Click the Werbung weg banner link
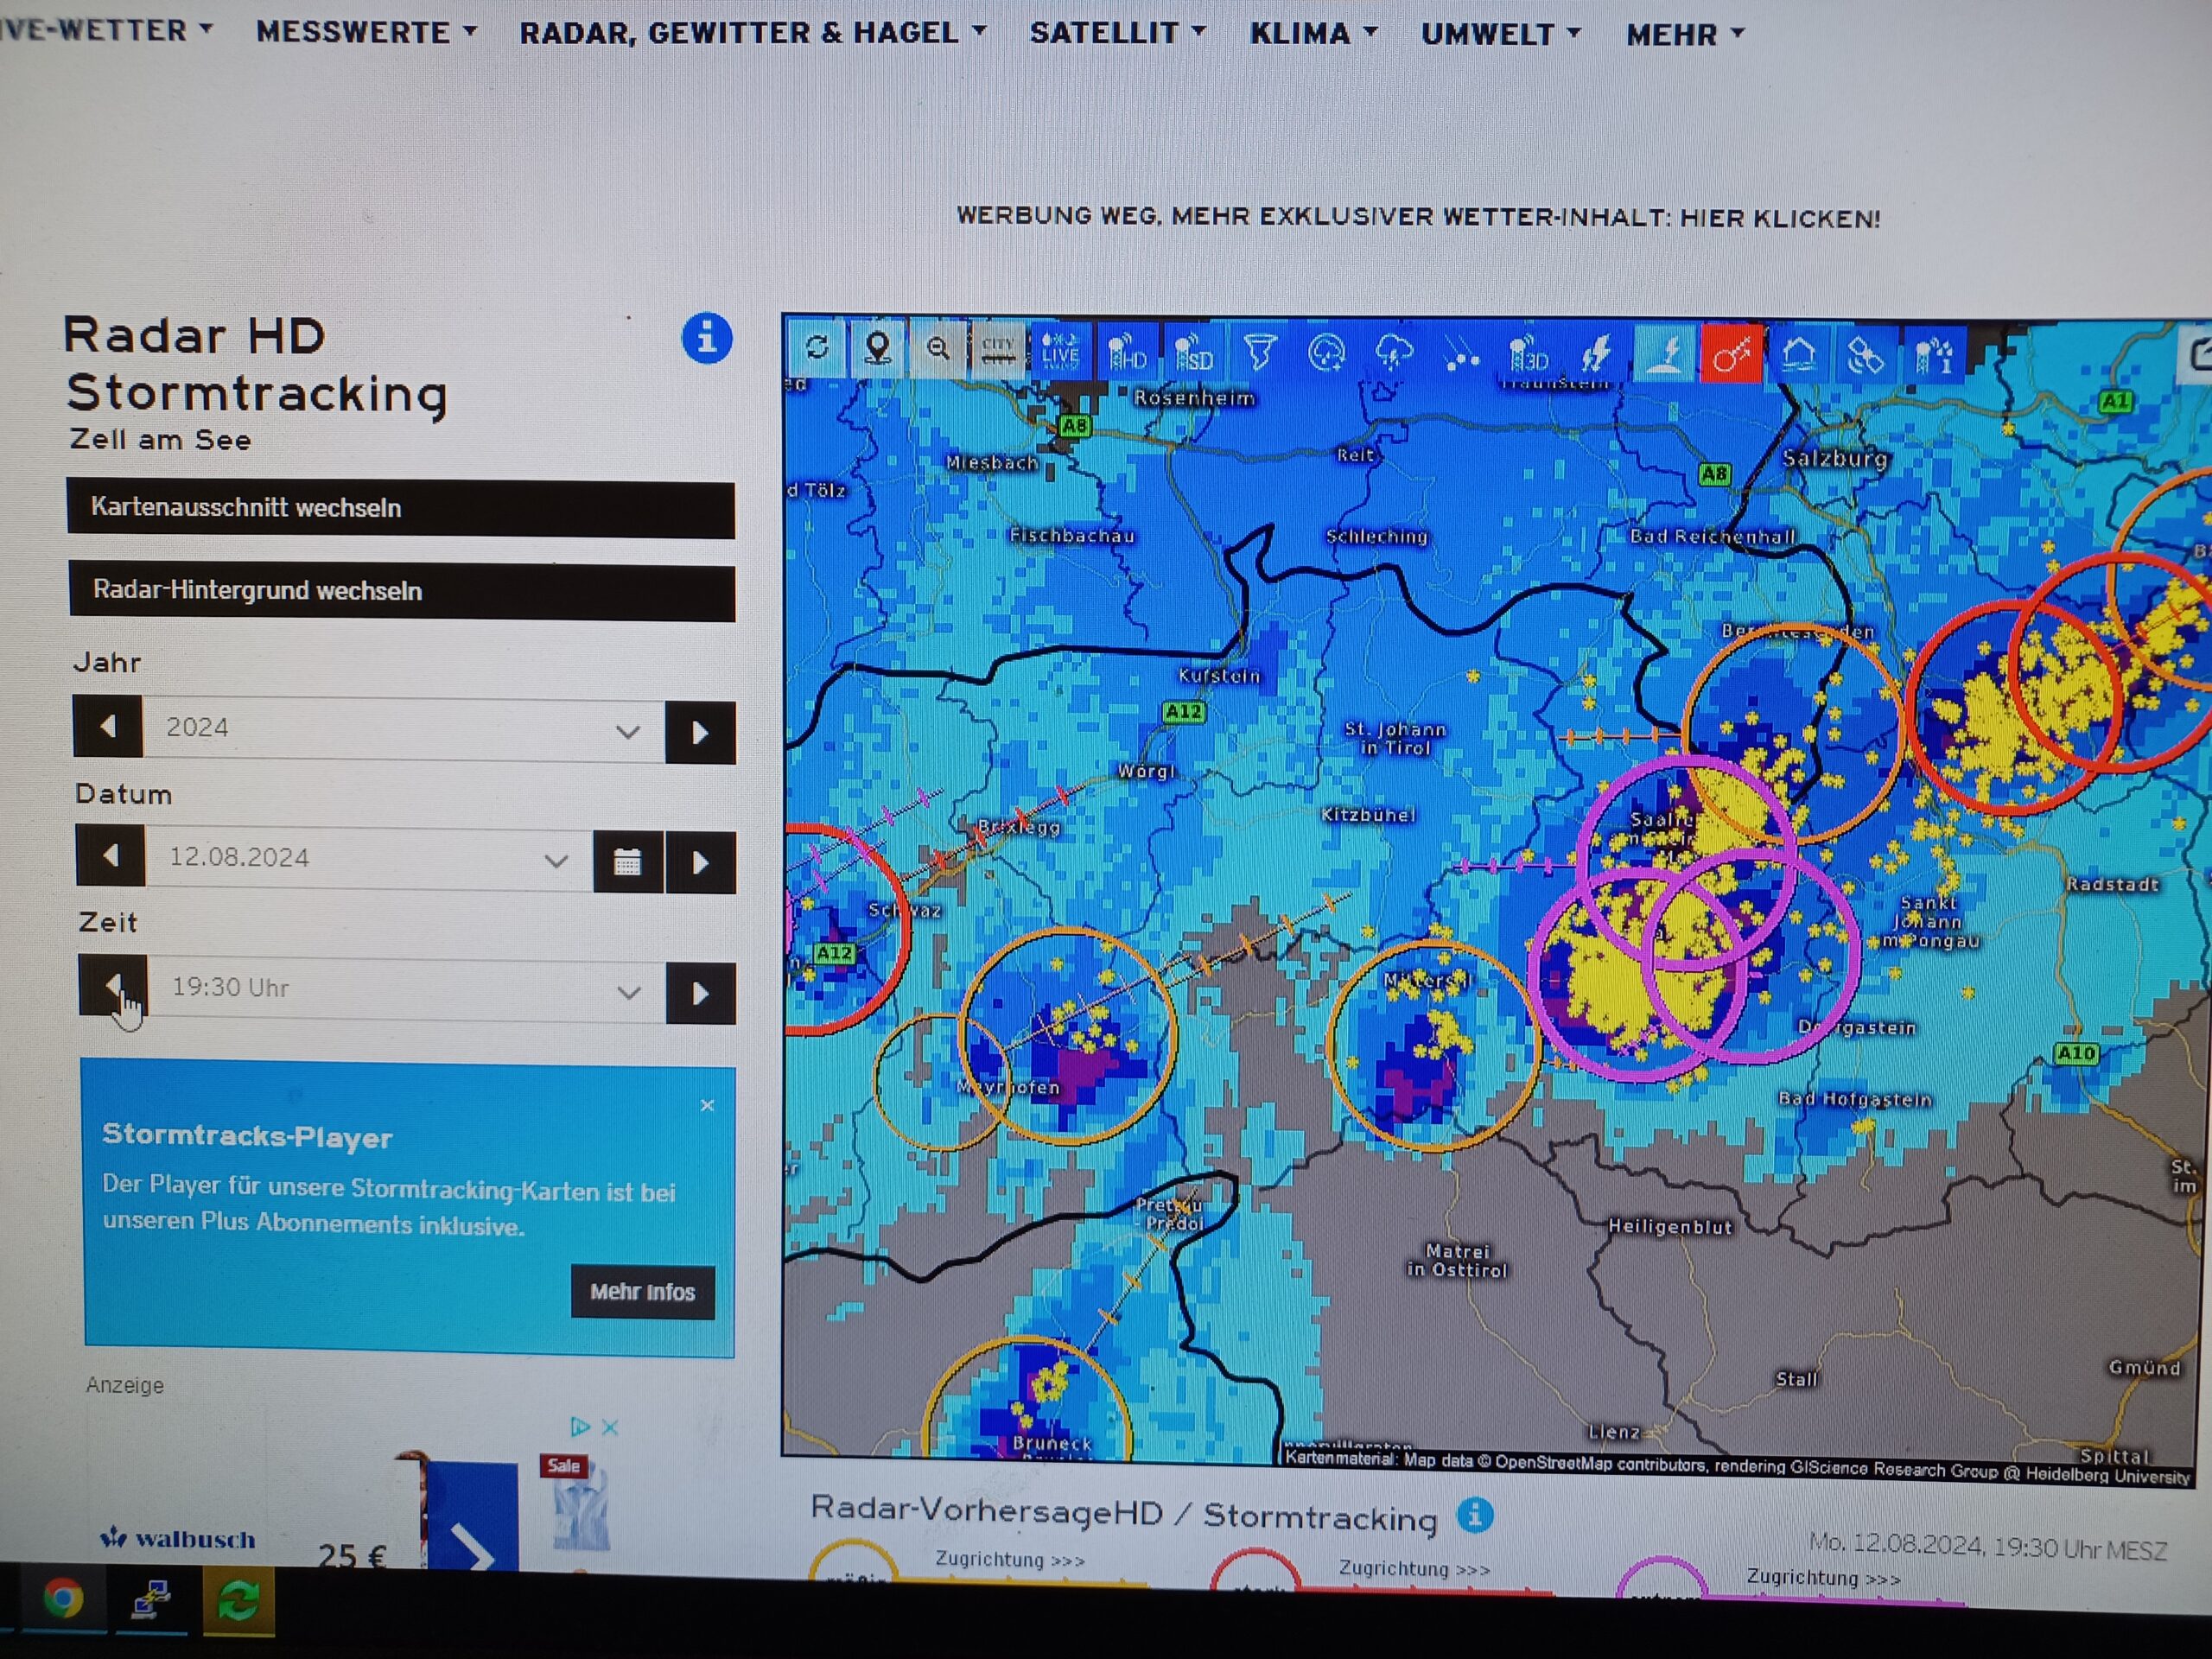 click(1418, 217)
